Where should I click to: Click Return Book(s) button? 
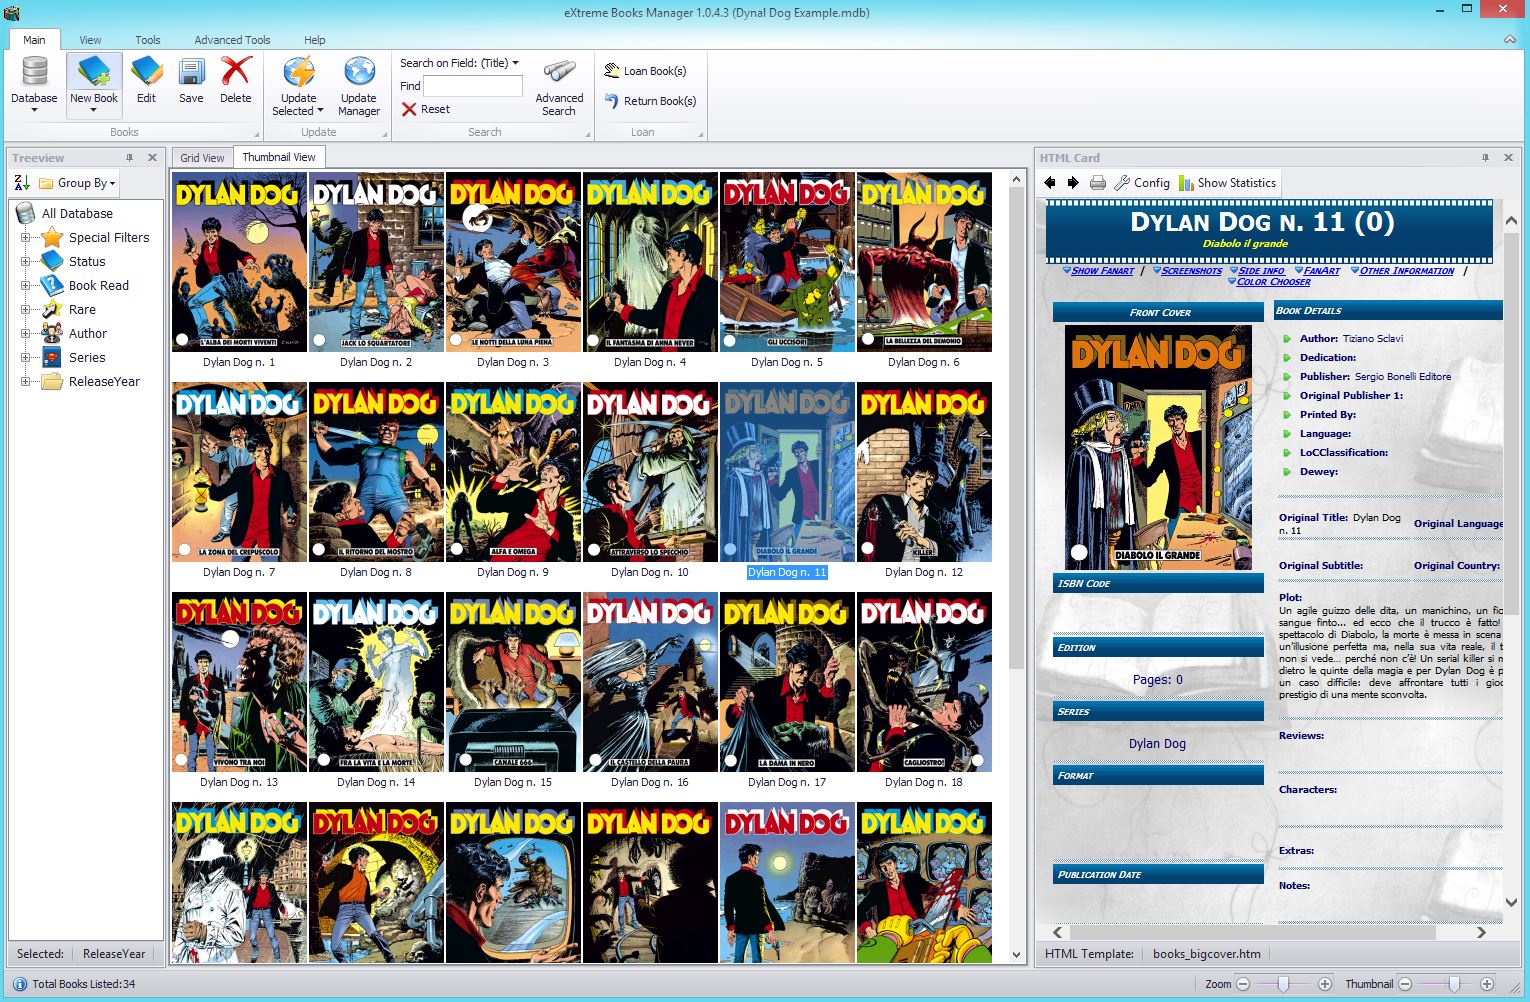coord(650,101)
